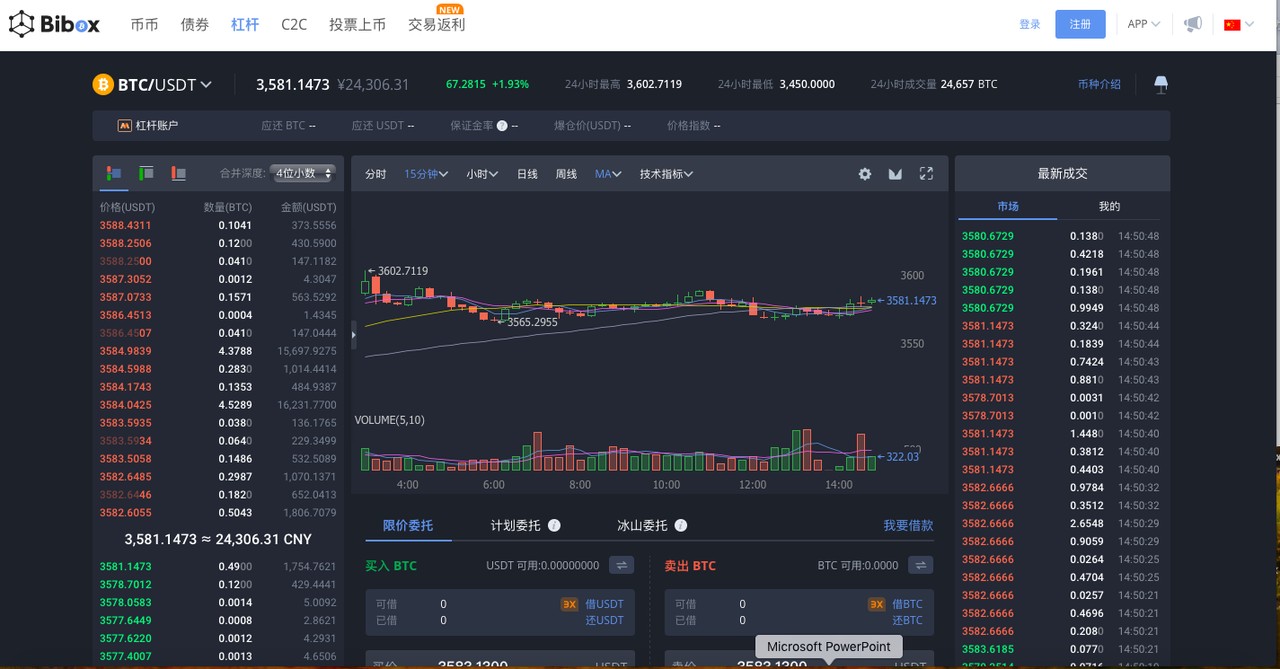
Task: Click the transfer arrows icon next to USDT 可用
Action: click(621, 565)
